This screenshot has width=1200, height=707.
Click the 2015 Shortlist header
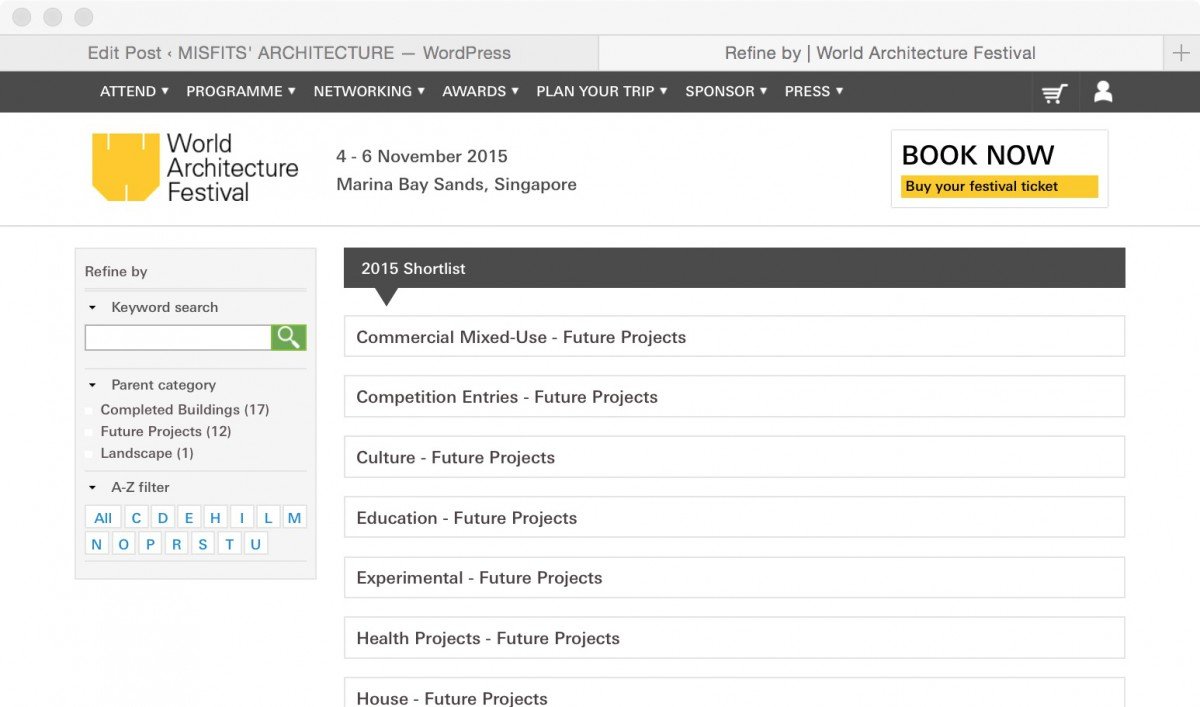tap(734, 268)
